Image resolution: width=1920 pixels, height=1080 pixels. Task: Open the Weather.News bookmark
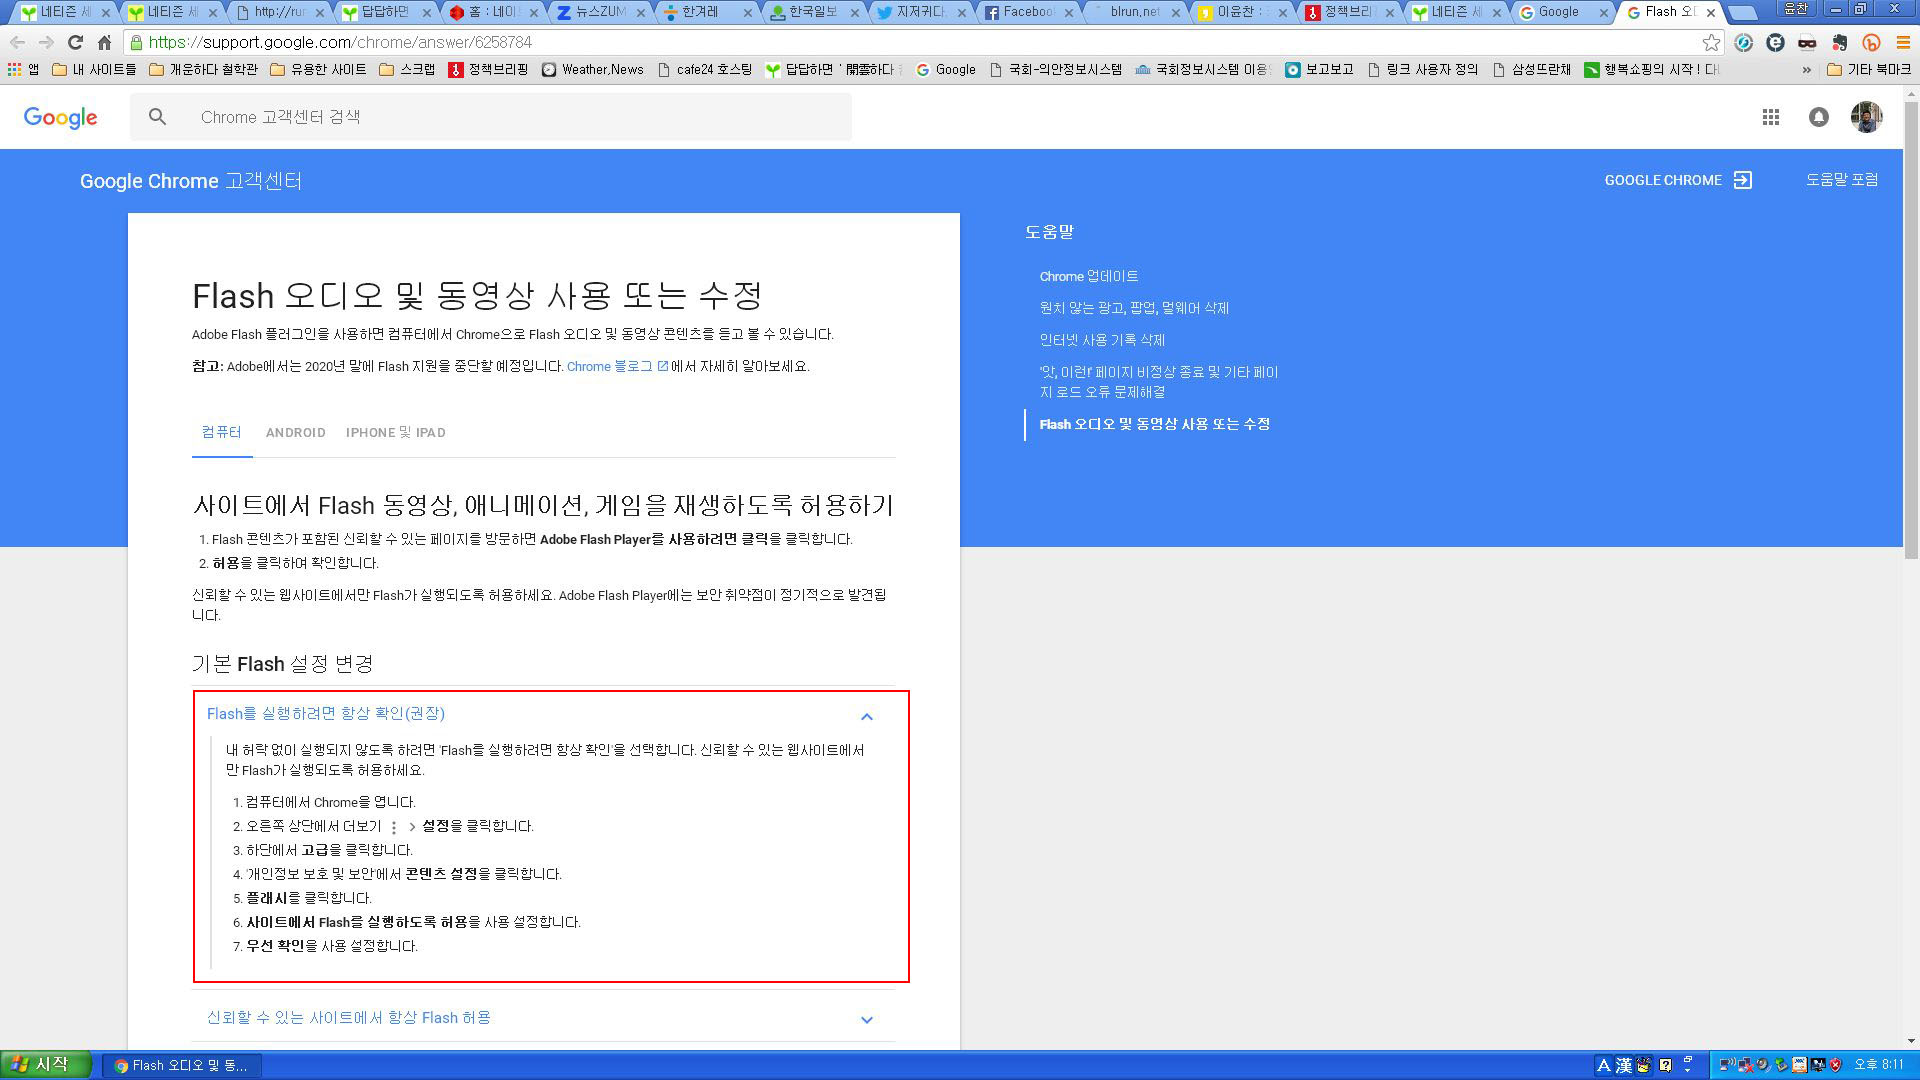pos(593,70)
